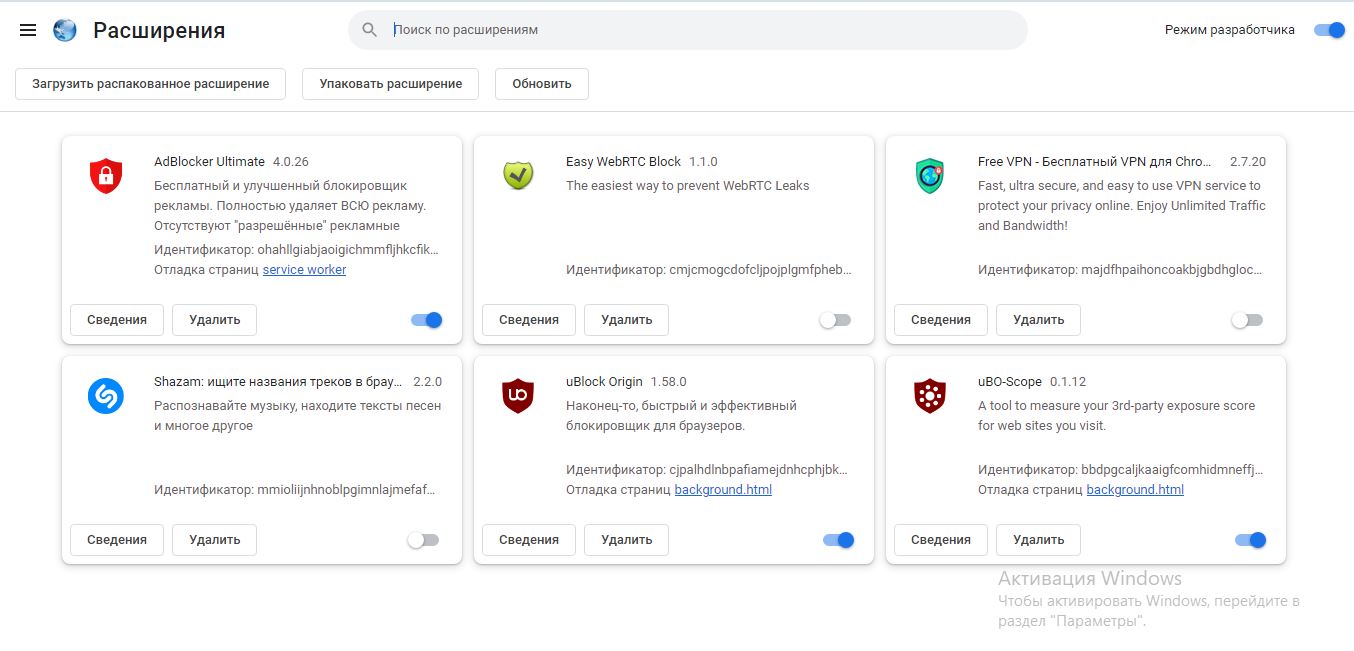Click the pack extension button
The height and width of the screenshot is (651, 1354).
[x=390, y=84]
